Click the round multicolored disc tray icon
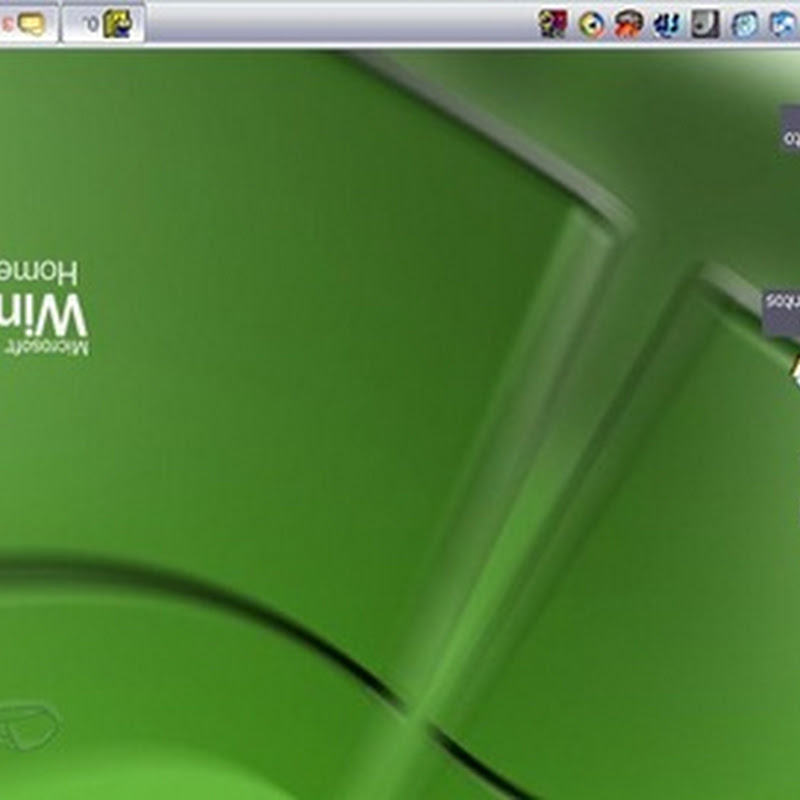This screenshot has height=800, width=800. pyautogui.click(x=592, y=24)
